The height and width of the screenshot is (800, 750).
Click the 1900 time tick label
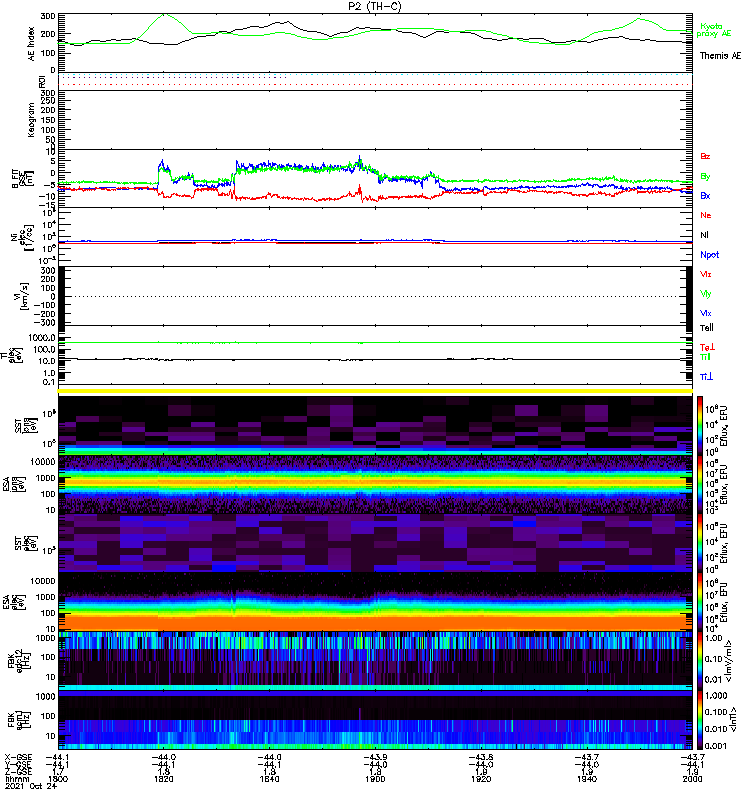pos(375,779)
